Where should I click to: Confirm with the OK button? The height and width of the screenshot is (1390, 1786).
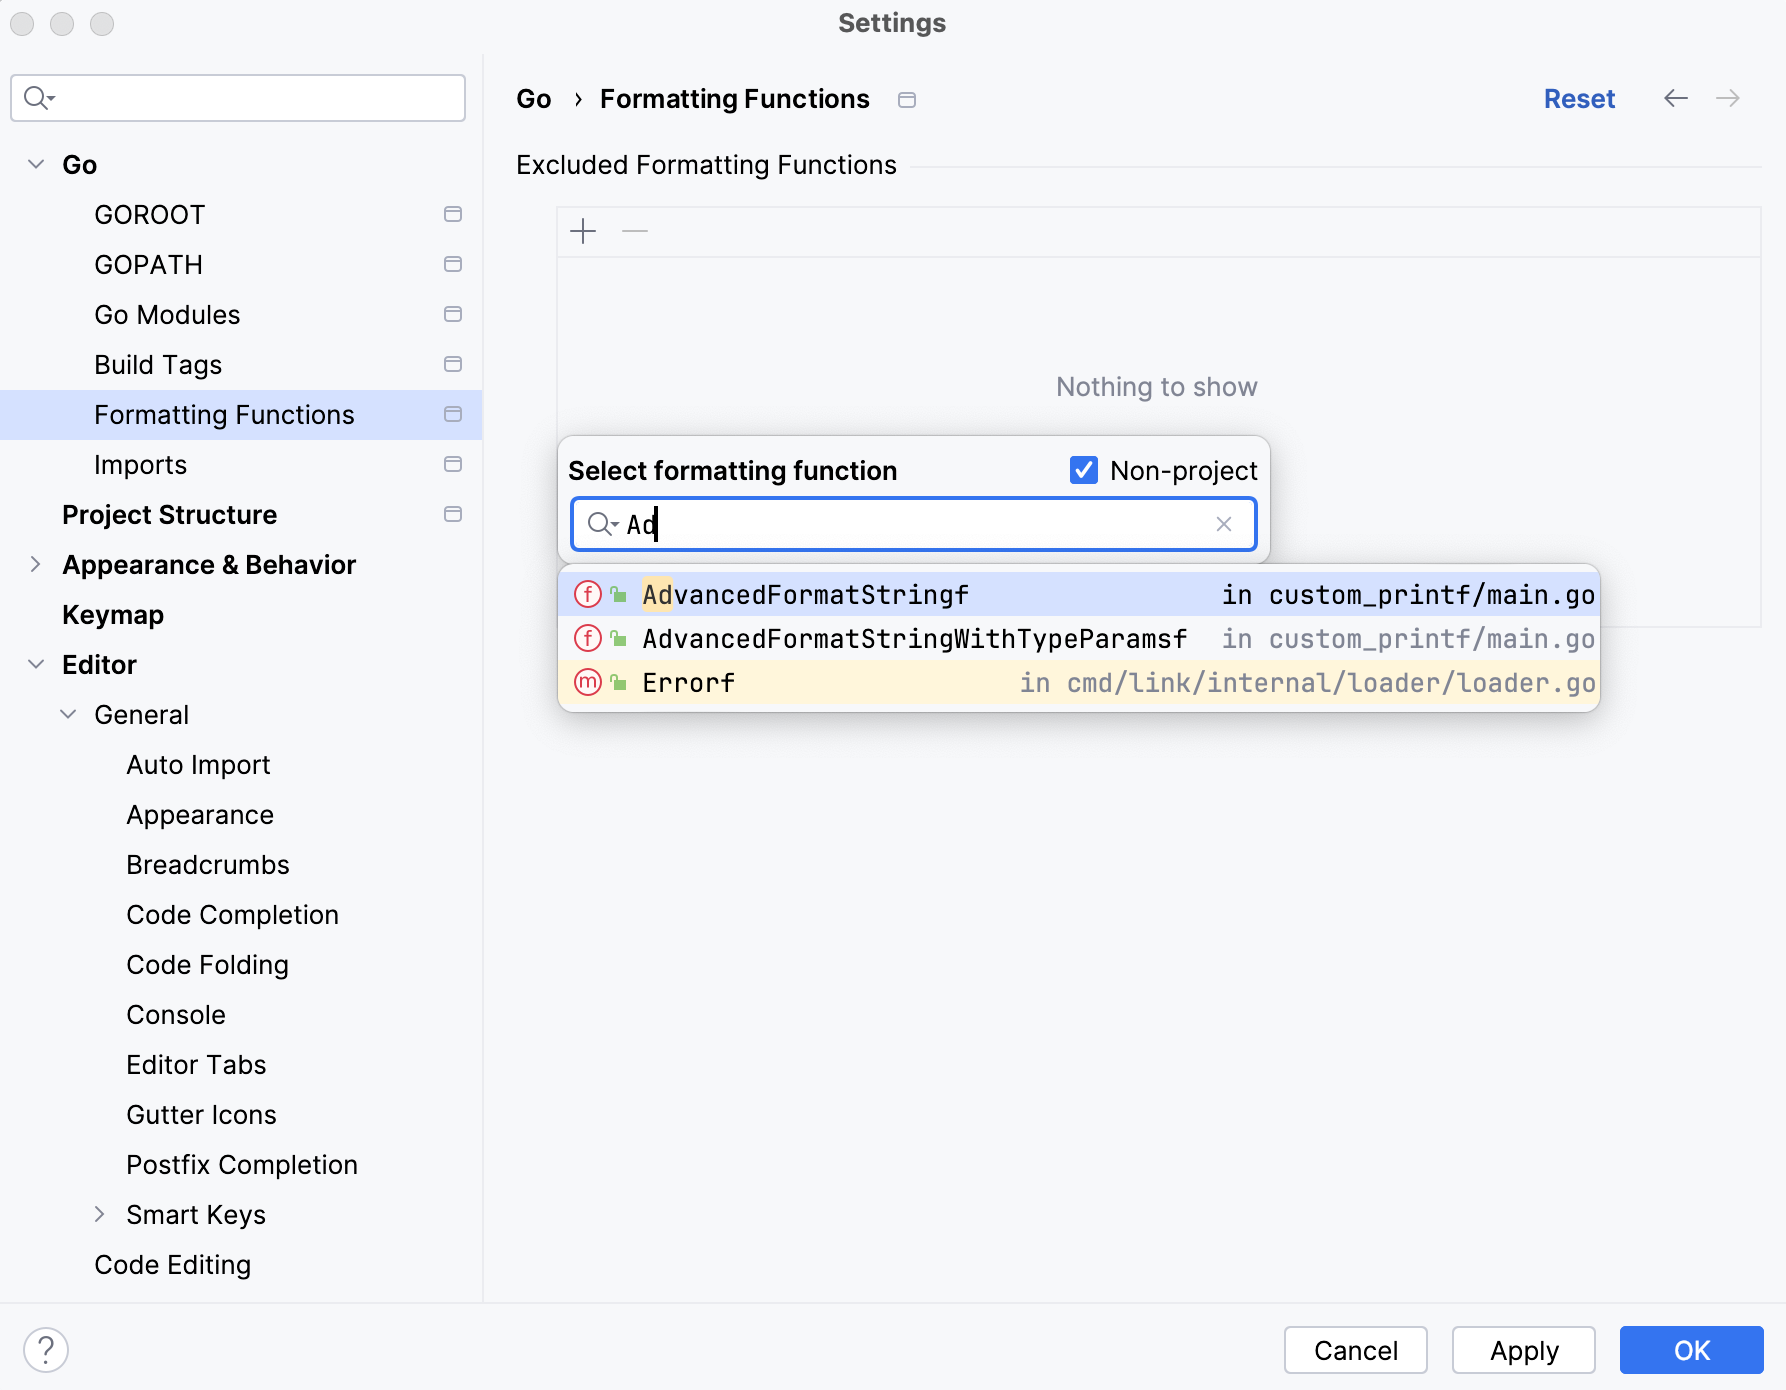point(1691,1350)
